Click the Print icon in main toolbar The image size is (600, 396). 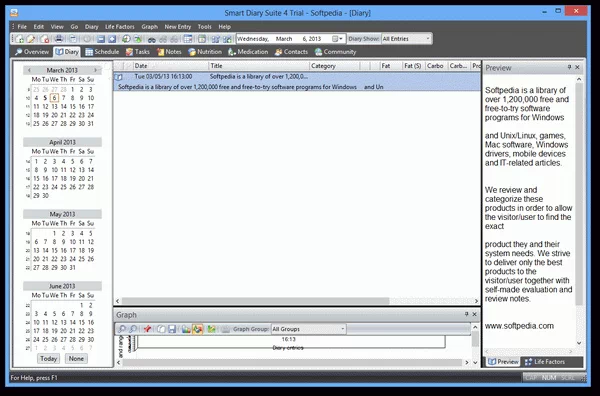coord(59,39)
